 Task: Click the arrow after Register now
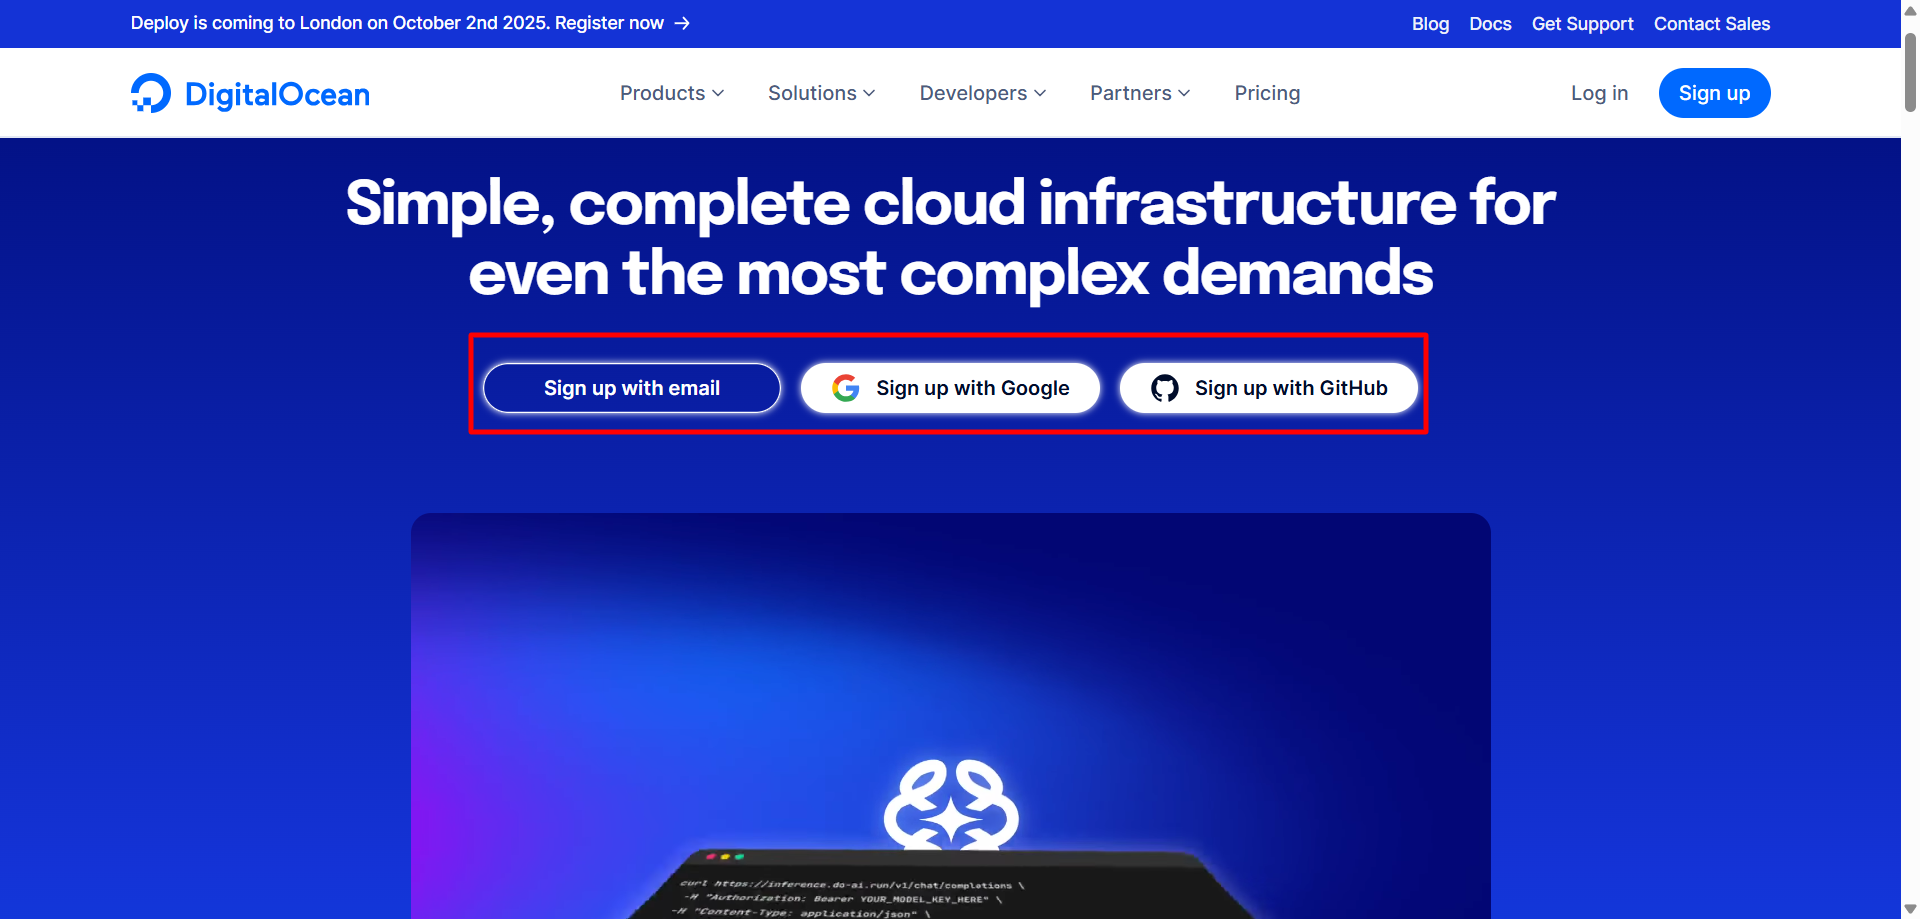682,23
